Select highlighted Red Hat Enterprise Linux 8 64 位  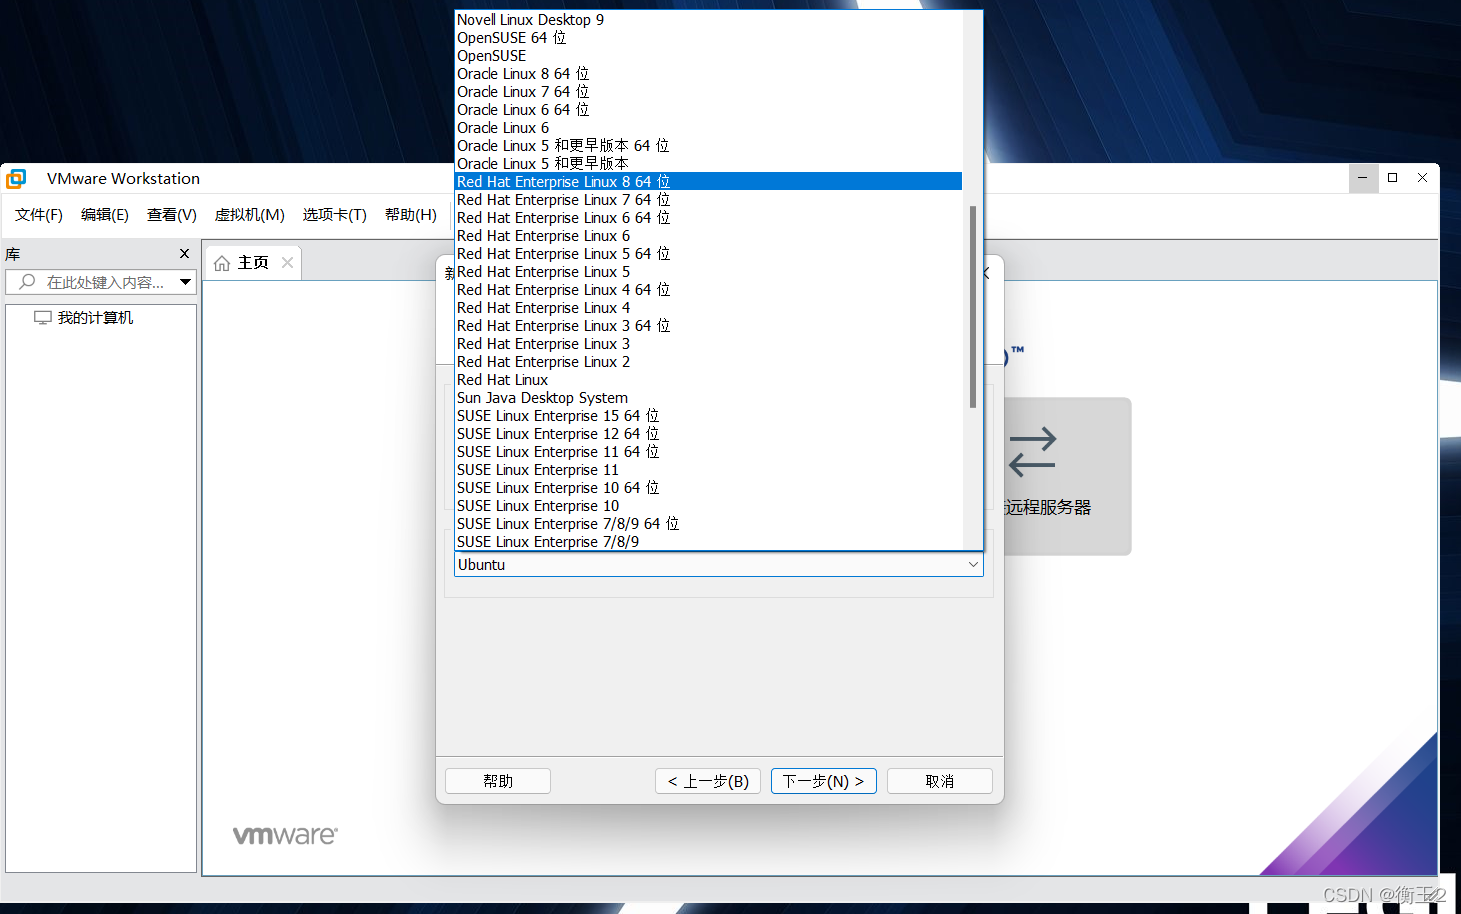point(708,182)
